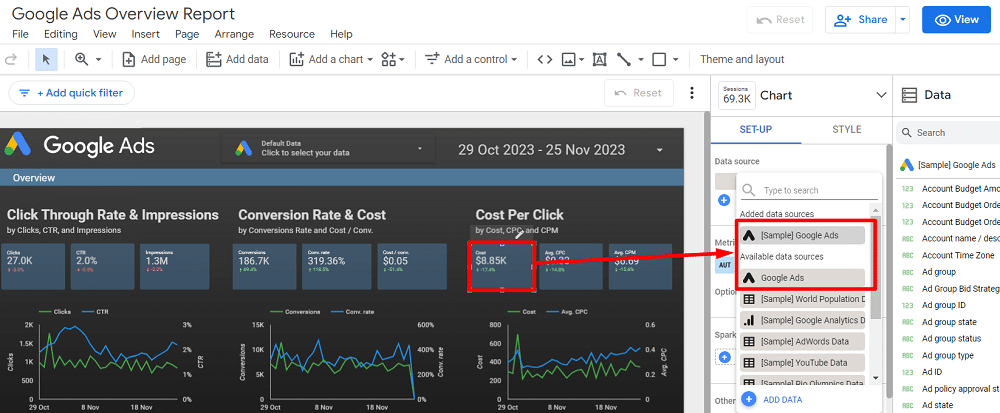Click Add data in the toolbar
The height and width of the screenshot is (413, 1000).
click(x=237, y=59)
